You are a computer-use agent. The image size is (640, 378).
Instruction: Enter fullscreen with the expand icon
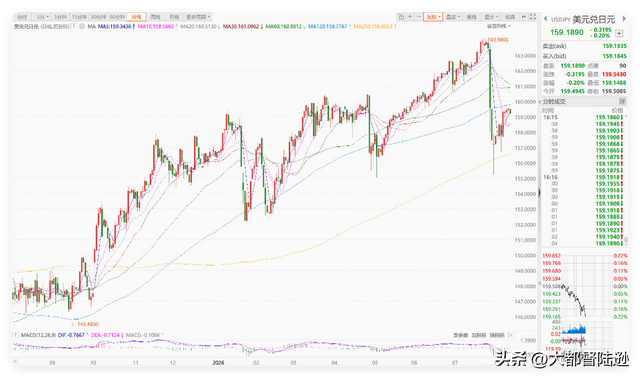coord(533,17)
